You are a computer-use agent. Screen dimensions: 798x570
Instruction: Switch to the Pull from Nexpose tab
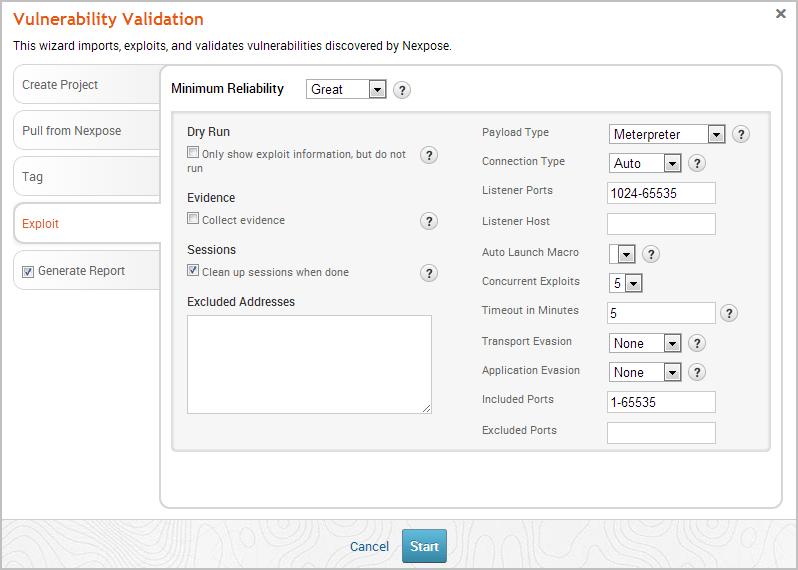tap(72, 131)
